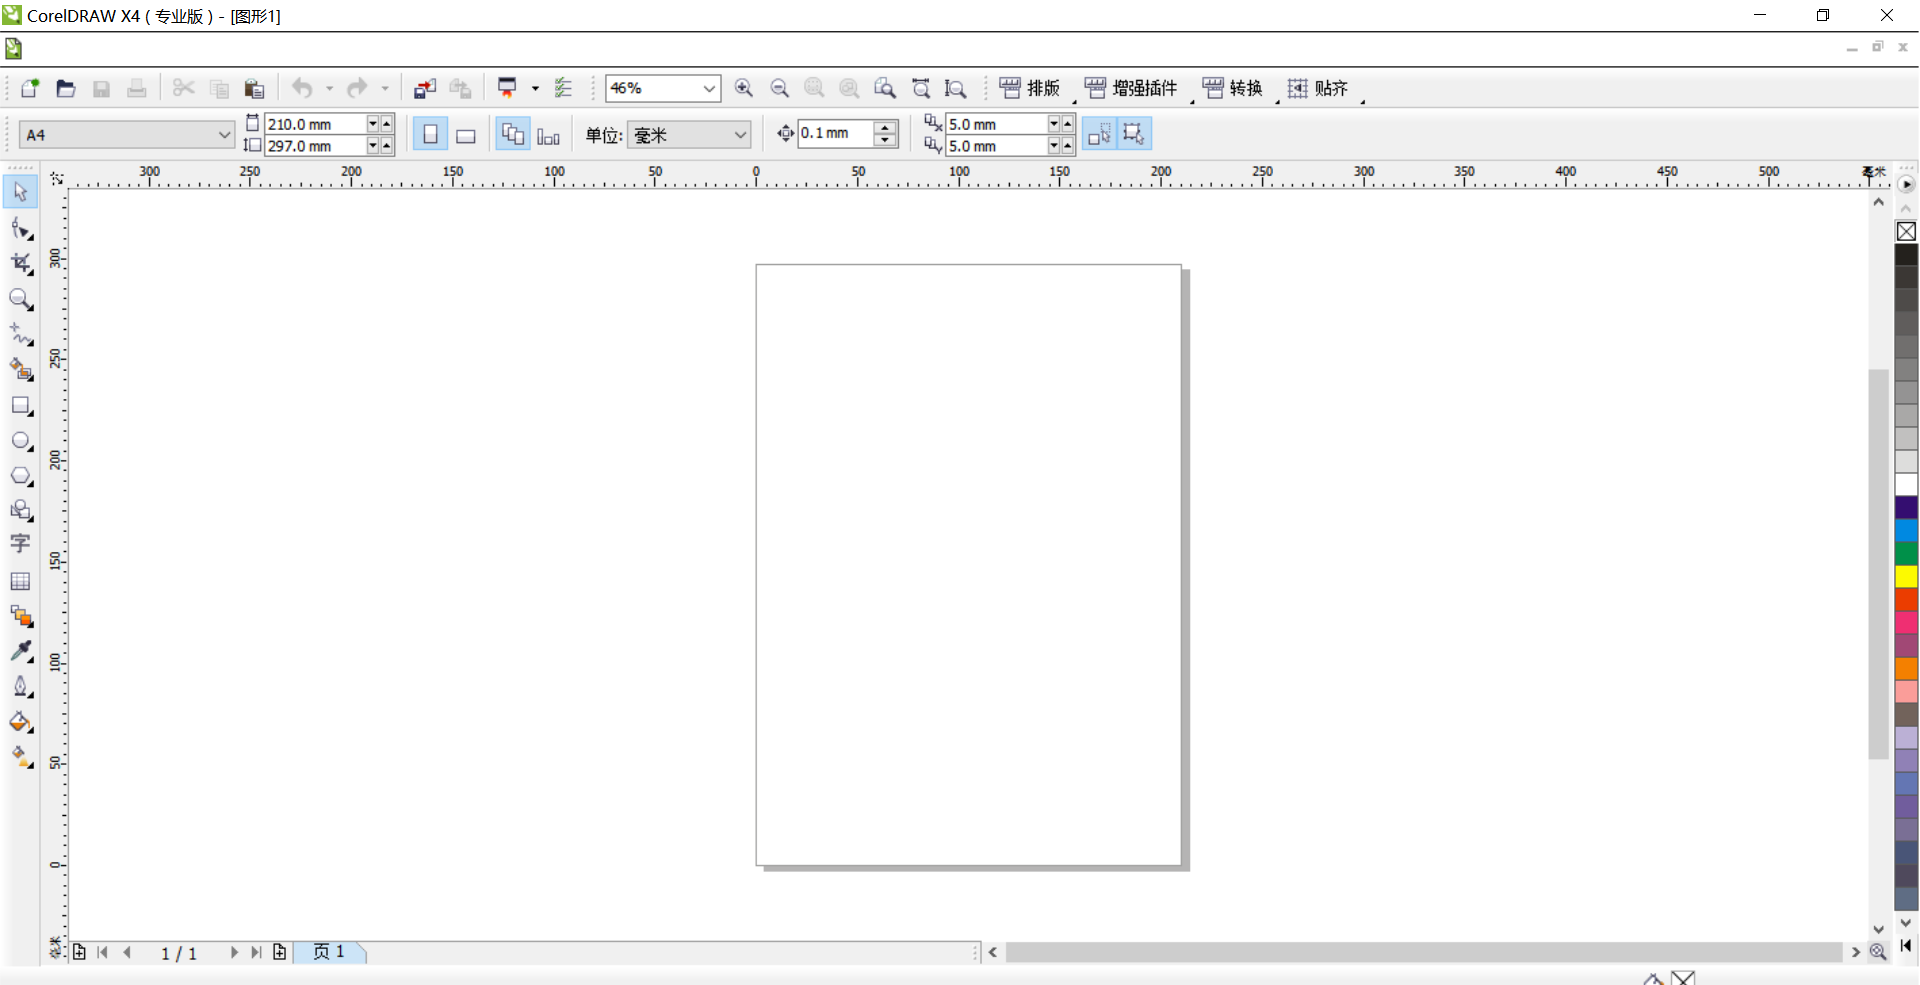Image resolution: width=1920 pixels, height=985 pixels.
Task: Go to the first page
Action: [x=103, y=952]
